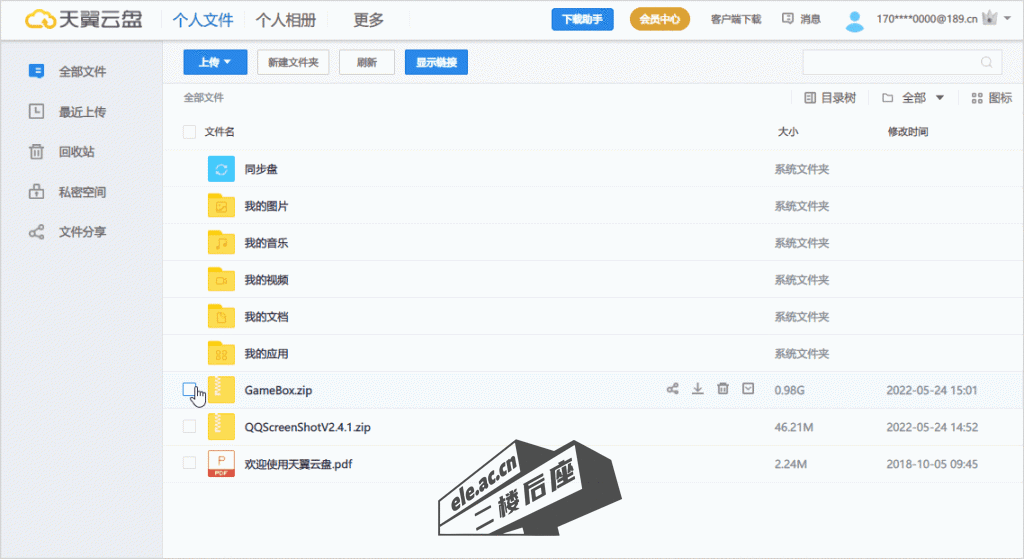1024x559 pixels.
Task: Click the user avatar icon
Action: tap(855, 19)
